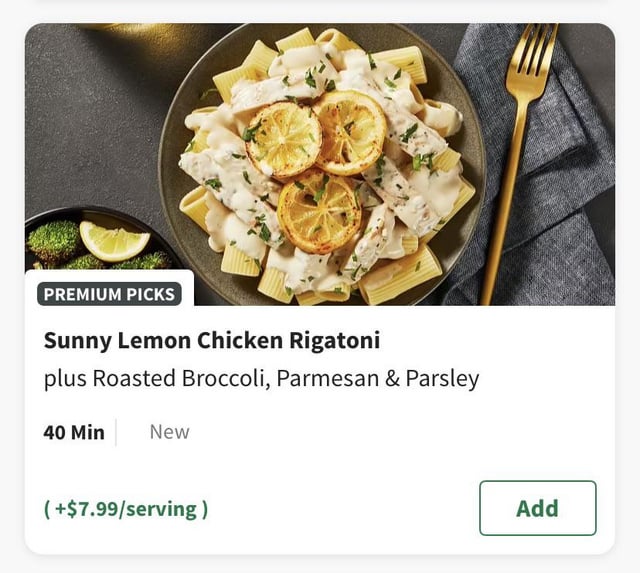This screenshot has height=573, width=640.
Task: Select the 40 Min cook time label
Action: pyautogui.click(x=74, y=432)
